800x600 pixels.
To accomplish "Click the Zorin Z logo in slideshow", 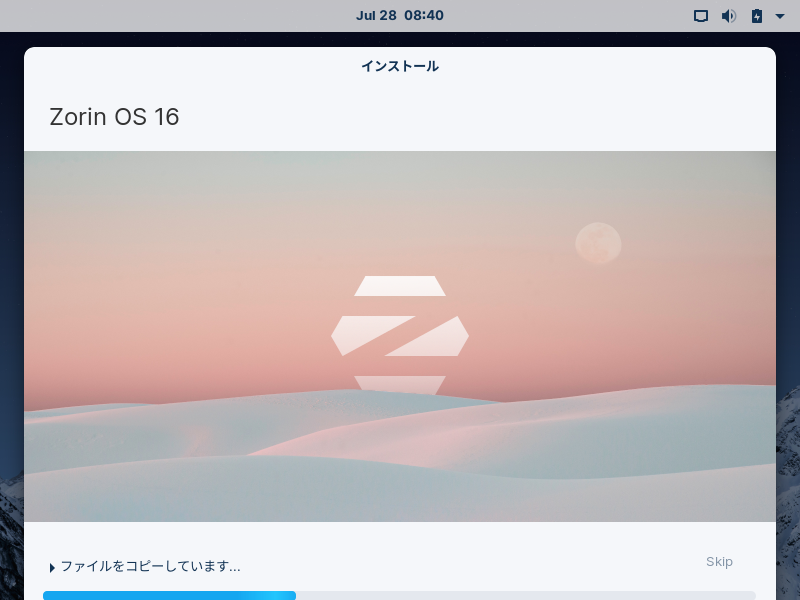I will click(400, 335).
